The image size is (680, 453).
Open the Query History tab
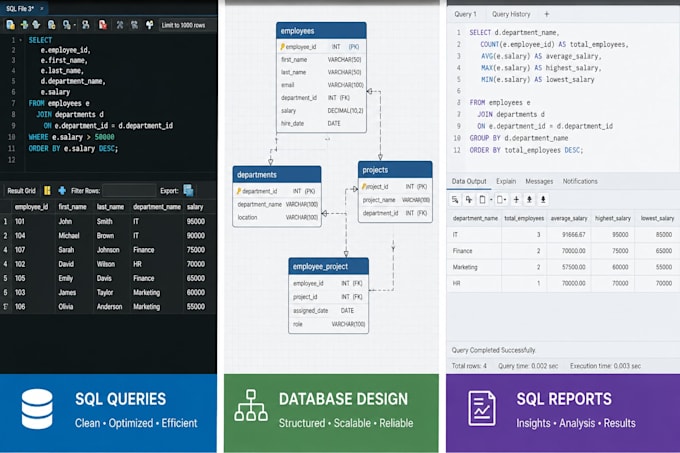point(511,14)
